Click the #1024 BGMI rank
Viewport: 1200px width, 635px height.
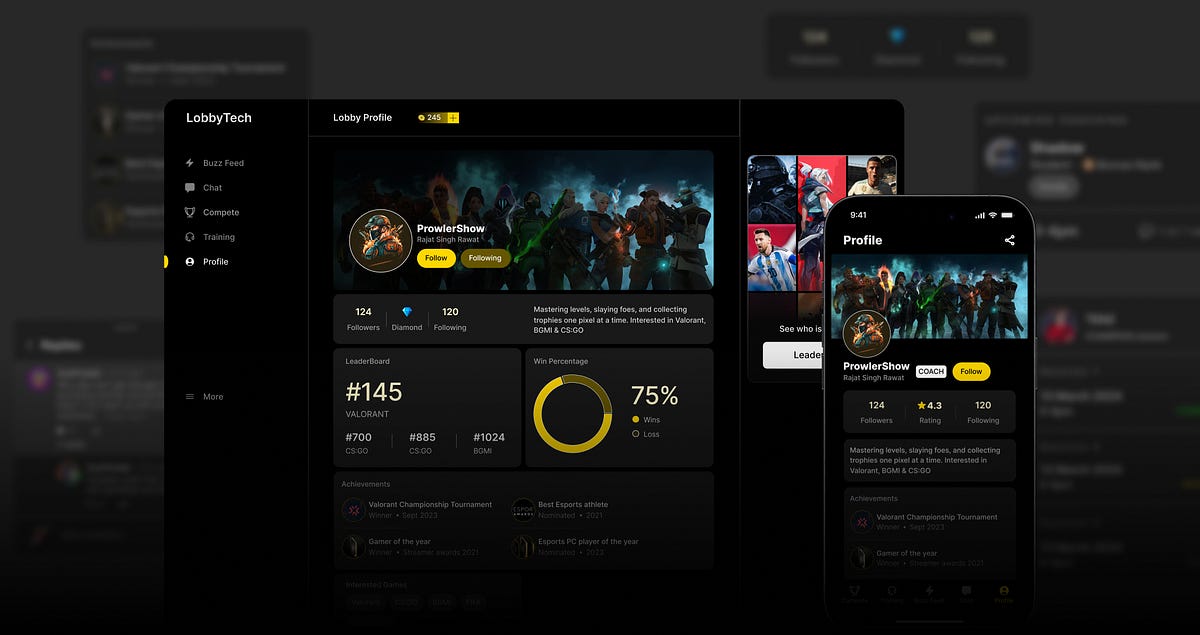pyautogui.click(x=488, y=443)
